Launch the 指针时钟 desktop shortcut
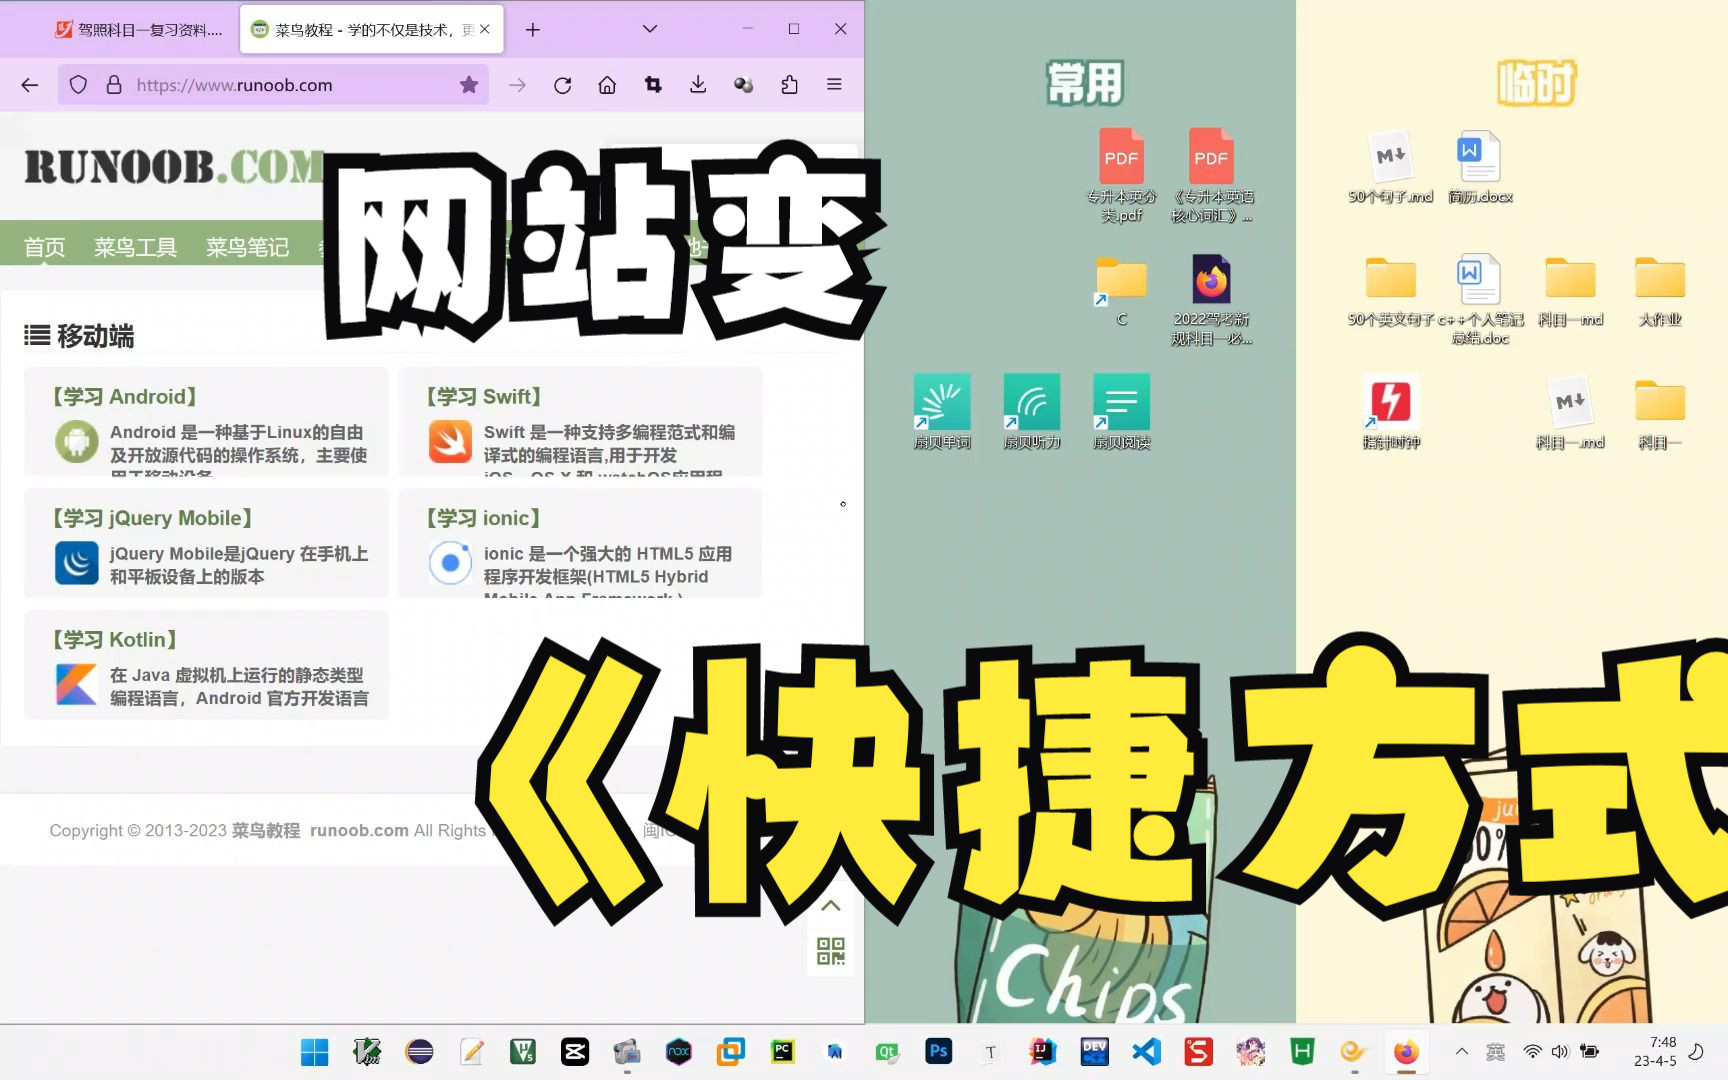 (1391, 412)
